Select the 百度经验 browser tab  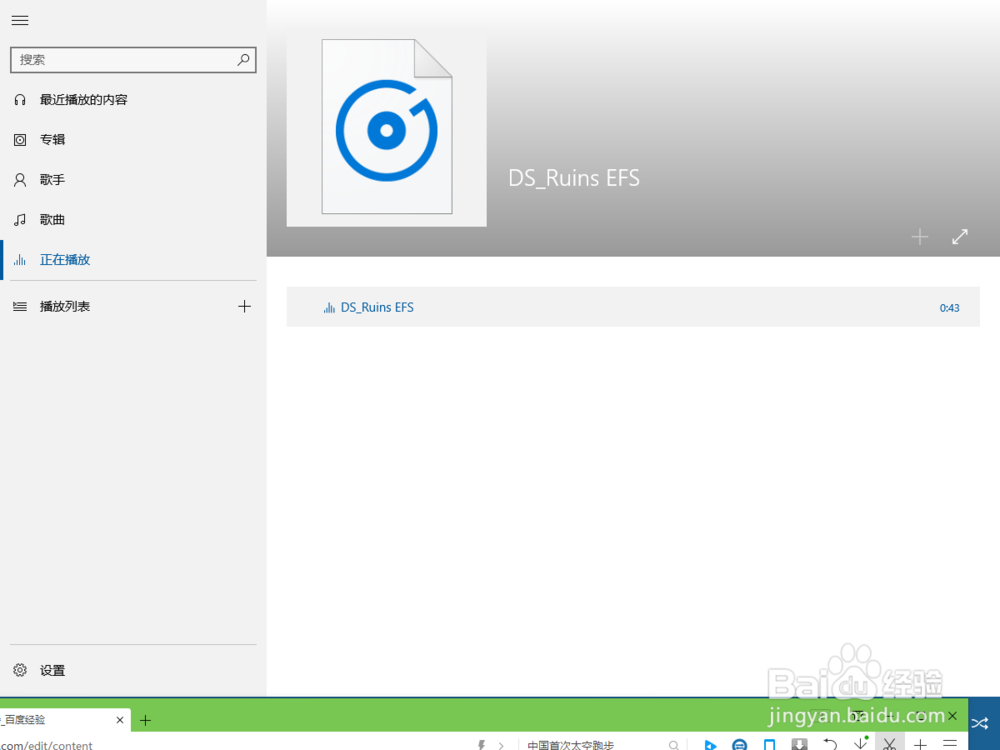point(64,720)
